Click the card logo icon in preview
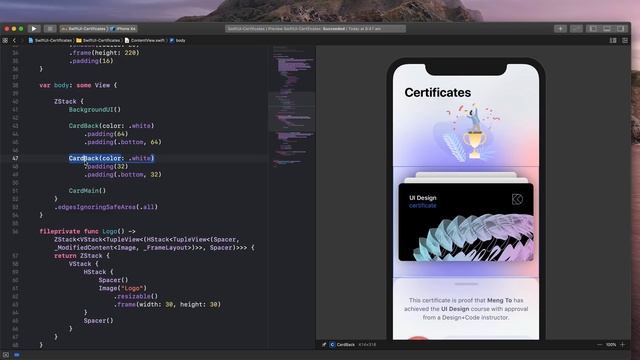 (x=517, y=199)
